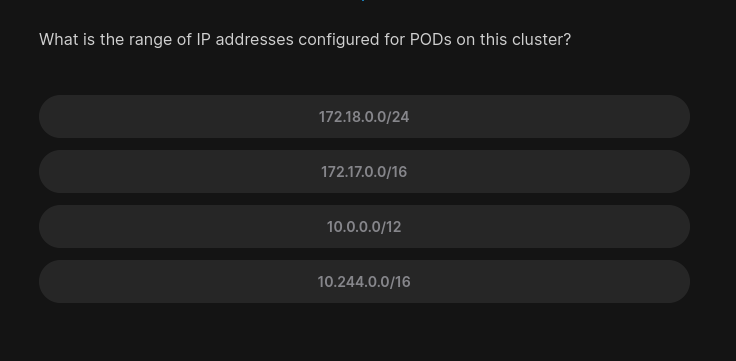This screenshot has width=736, height=361.
Task: Answer with the /24 network option
Action: tap(364, 116)
